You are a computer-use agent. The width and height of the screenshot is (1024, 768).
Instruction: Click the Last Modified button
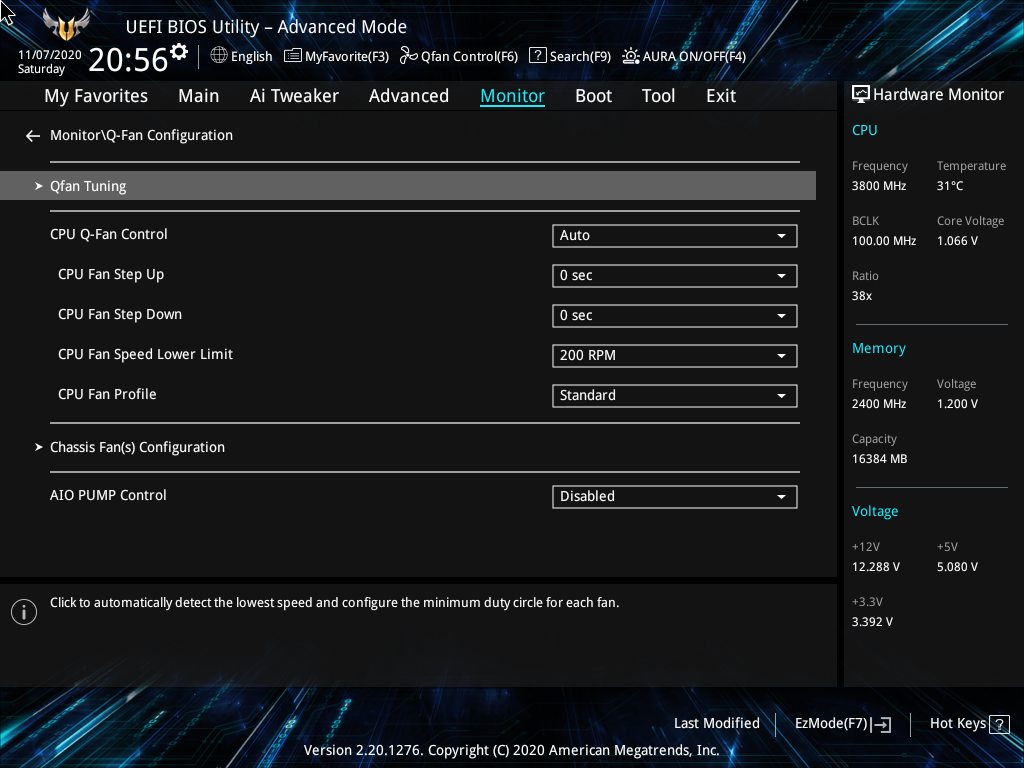coord(716,724)
